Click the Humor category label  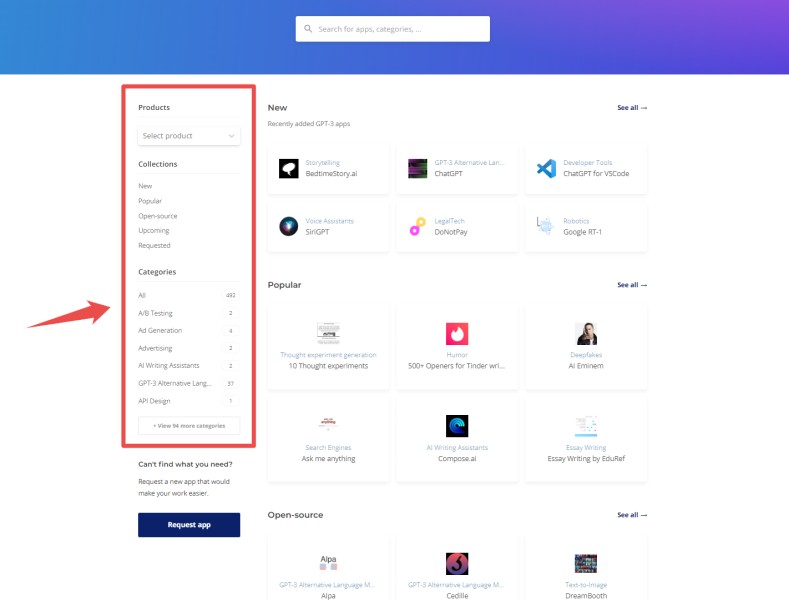(457, 355)
